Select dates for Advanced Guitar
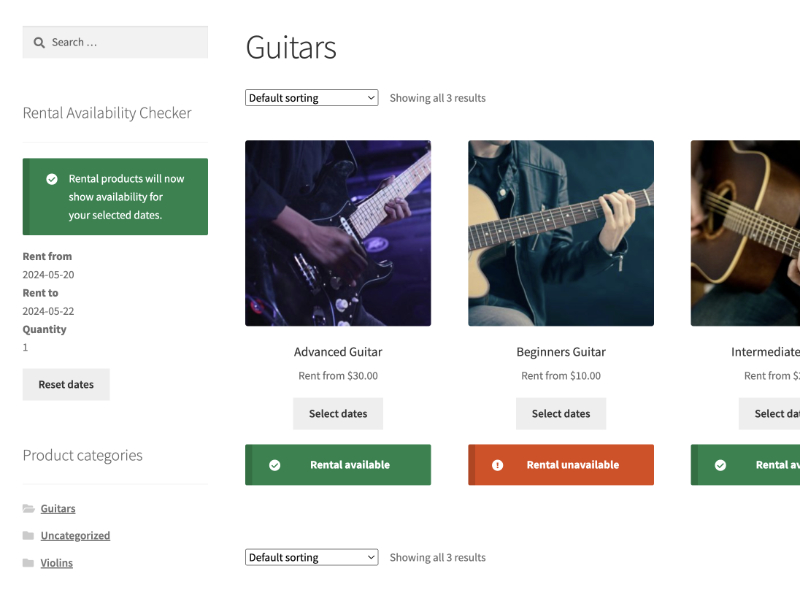This screenshot has height=600, width=800. pyautogui.click(x=338, y=414)
